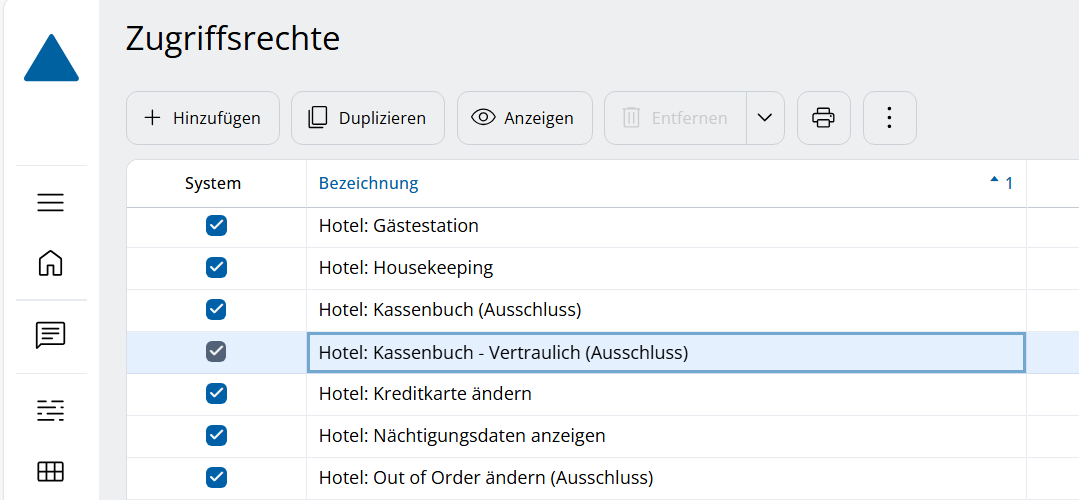Select row Hotel: Nächtigungsdaten anzeigen
The image size is (1079, 500).
(x=462, y=436)
